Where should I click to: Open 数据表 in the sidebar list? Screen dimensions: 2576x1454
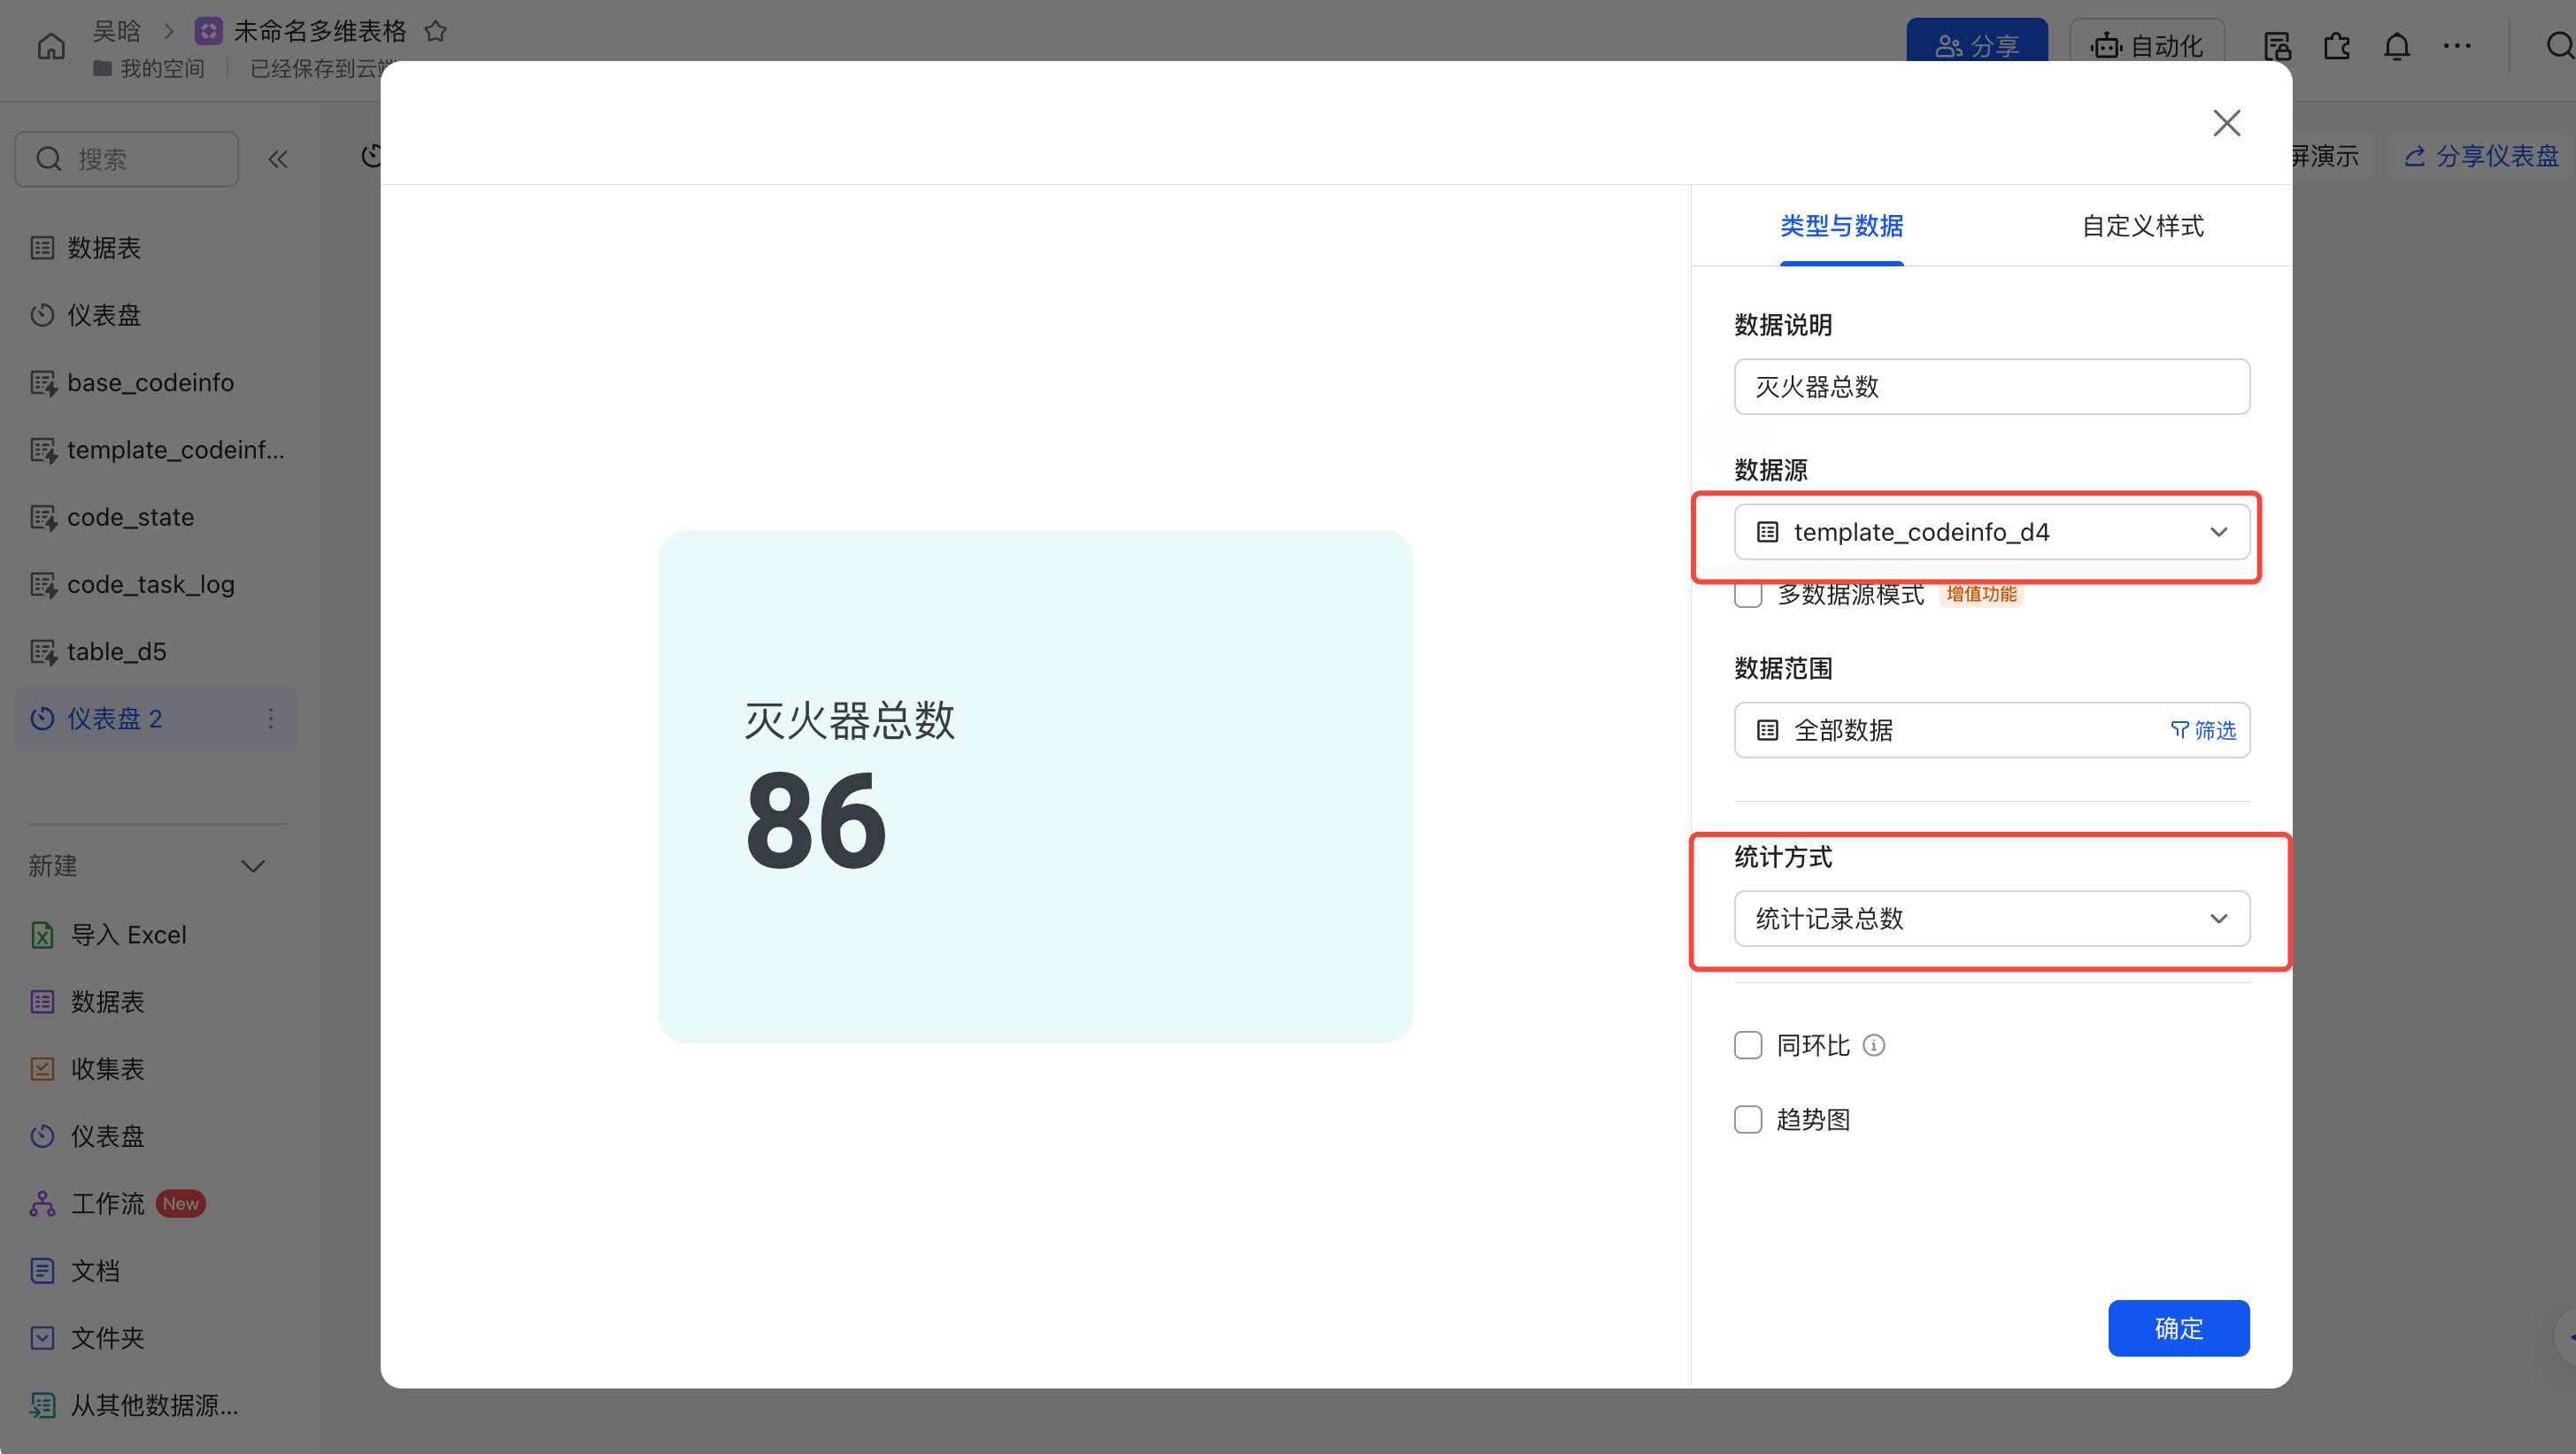click(x=156, y=248)
